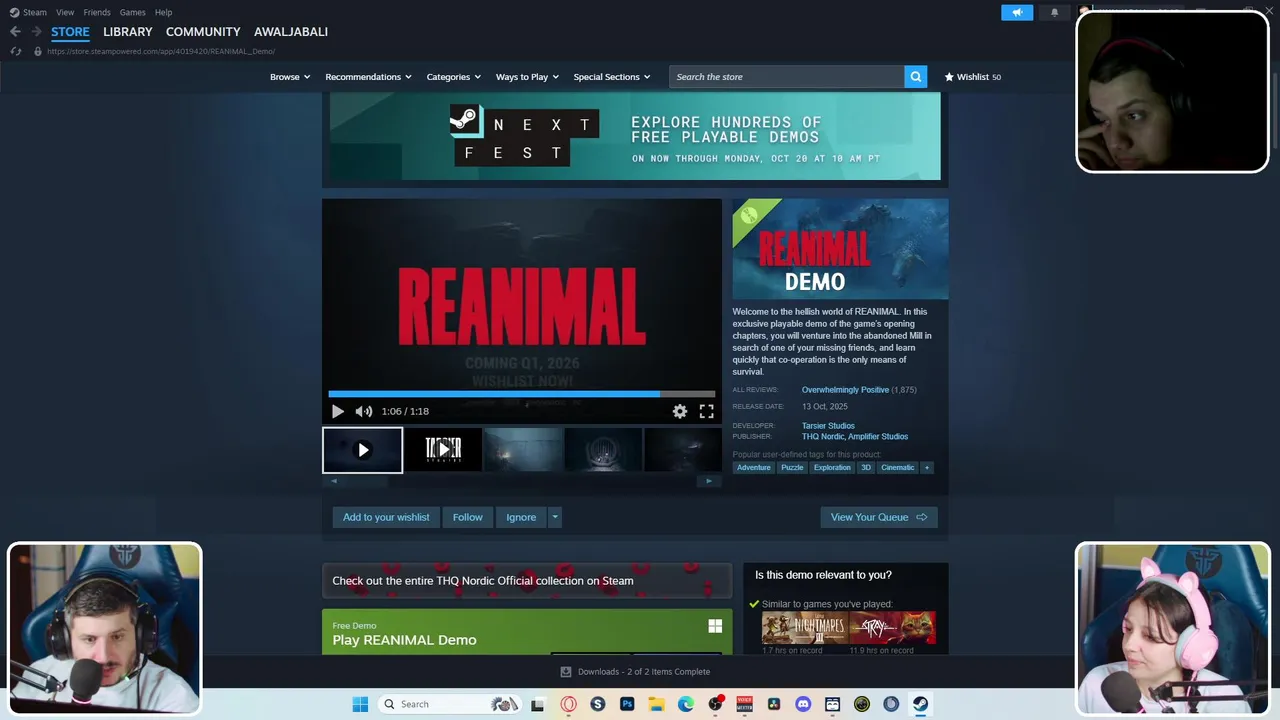The height and width of the screenshot is (720, 1280).
Task: Go forward with the Steam forward arrow
Action: click(x=36, y=32)
